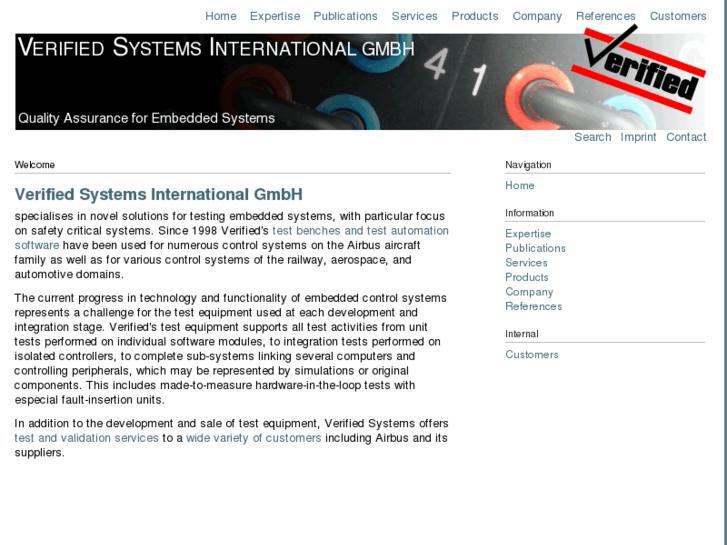This screenshot has height=545, width=727.
Task: Open the Contact link
Action: pyautogui.click(x=686, y=137)
